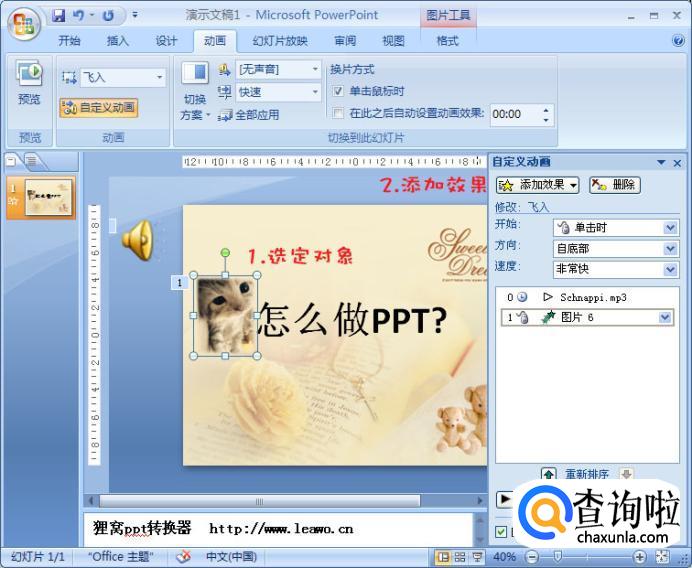
Task: Switch to the outline pane tab
Action: click(32, 162)
